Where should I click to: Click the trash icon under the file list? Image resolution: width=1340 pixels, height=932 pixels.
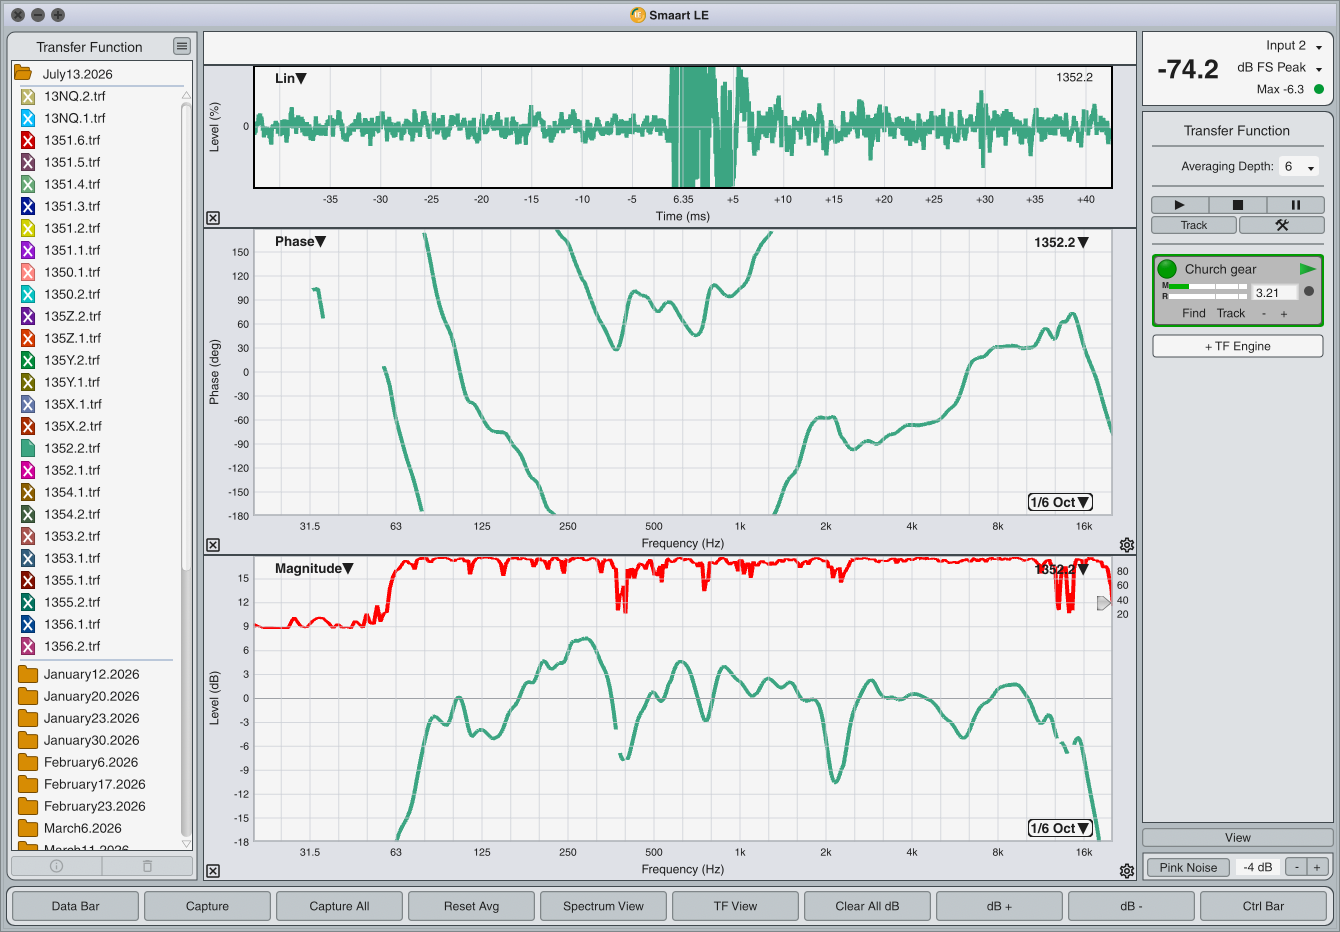coord(147,866)
